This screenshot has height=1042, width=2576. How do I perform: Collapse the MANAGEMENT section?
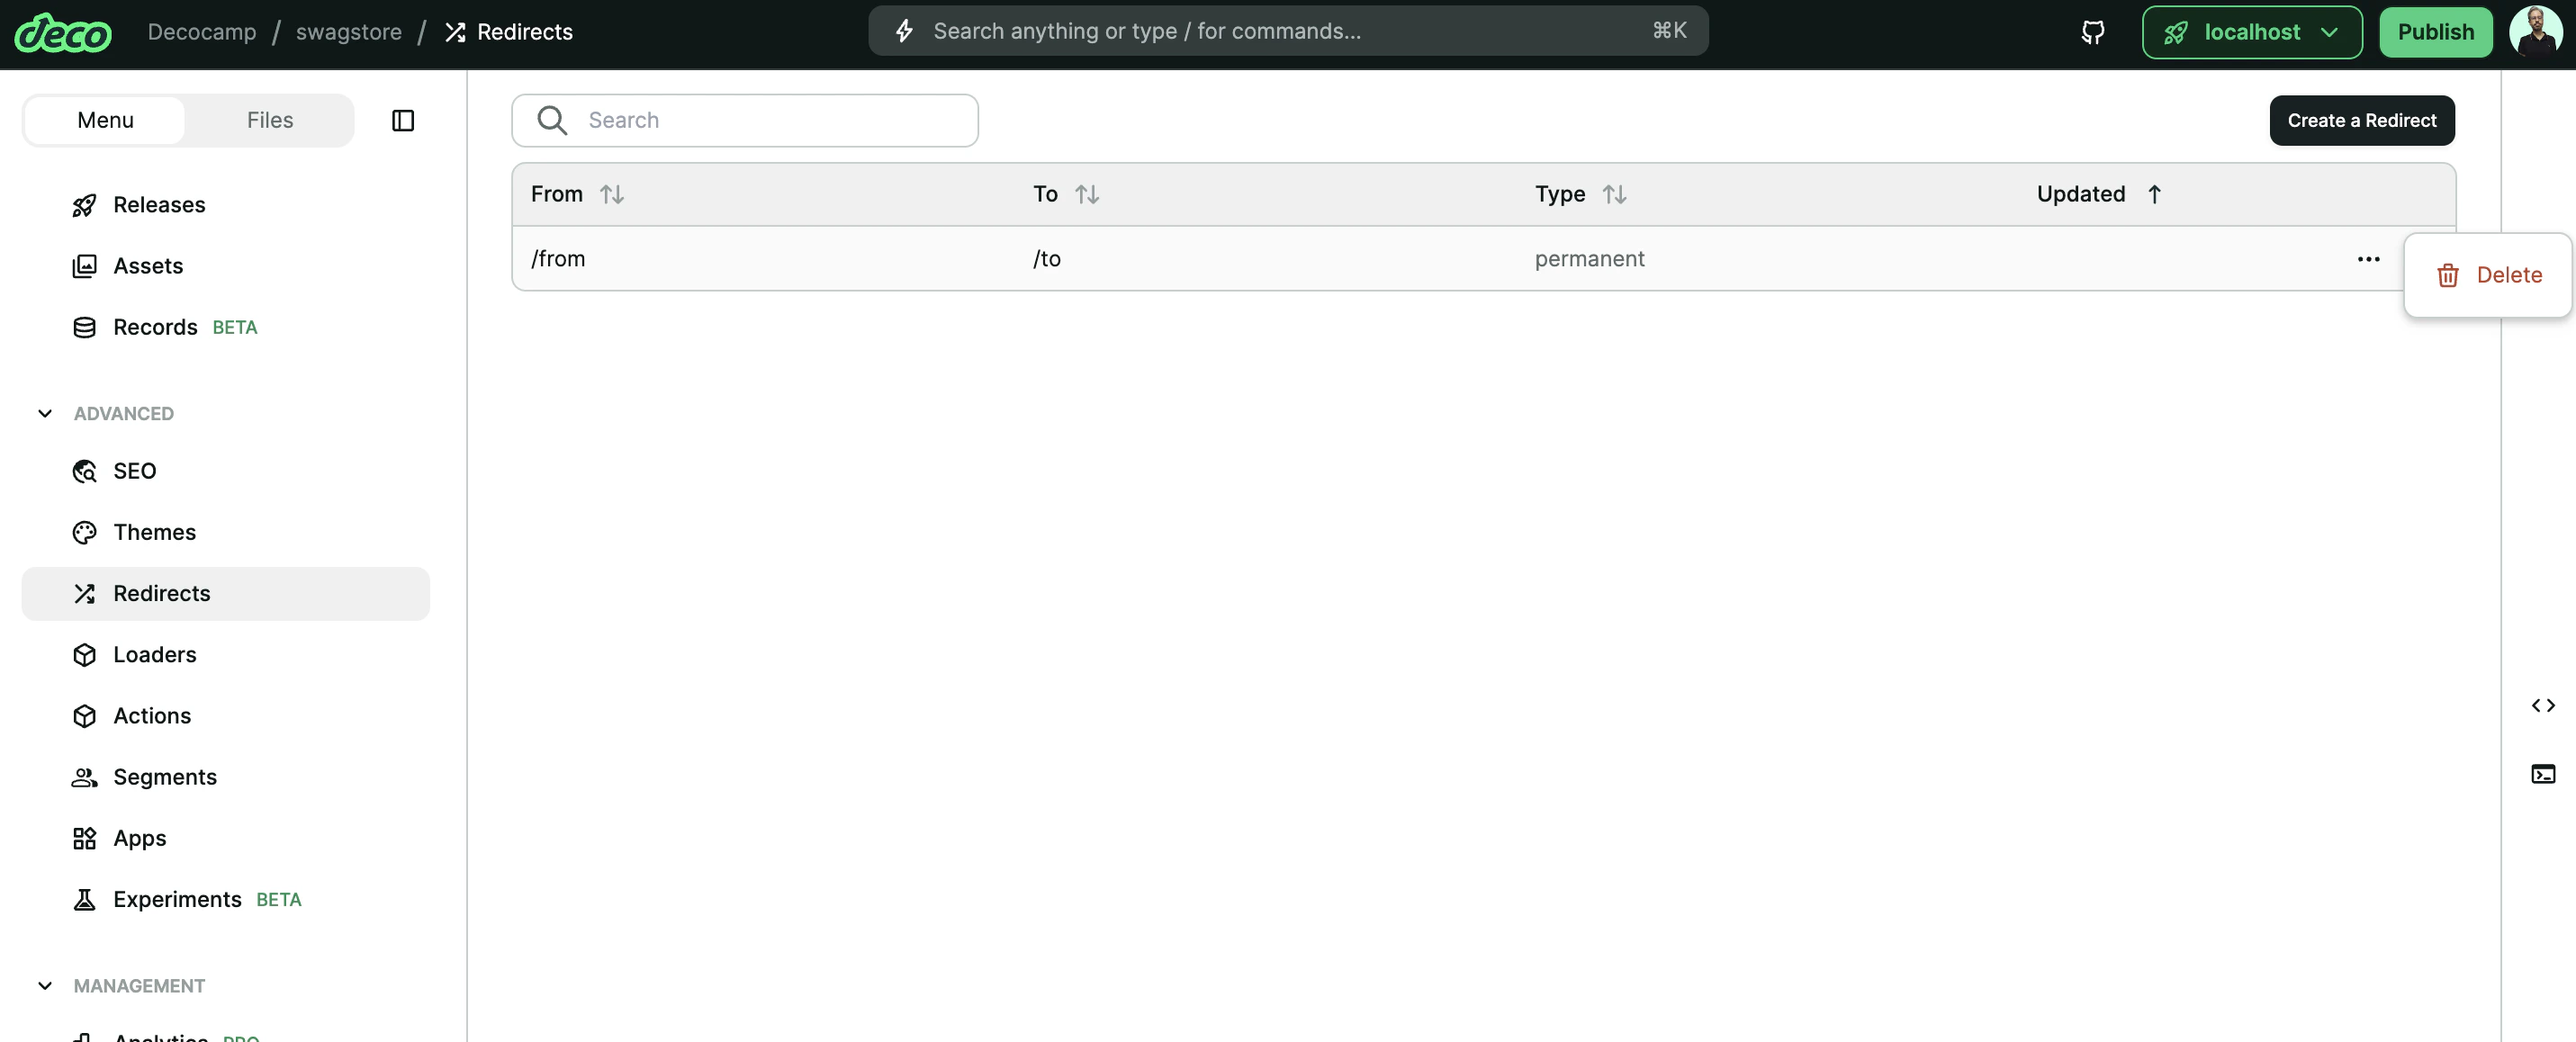pyautogui.click(x=44, y=985)
